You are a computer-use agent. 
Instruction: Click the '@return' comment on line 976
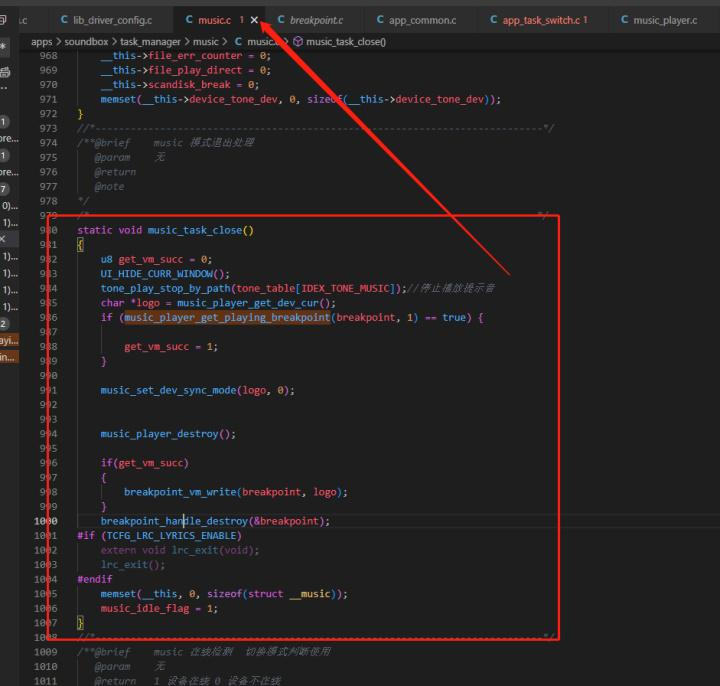115,172
